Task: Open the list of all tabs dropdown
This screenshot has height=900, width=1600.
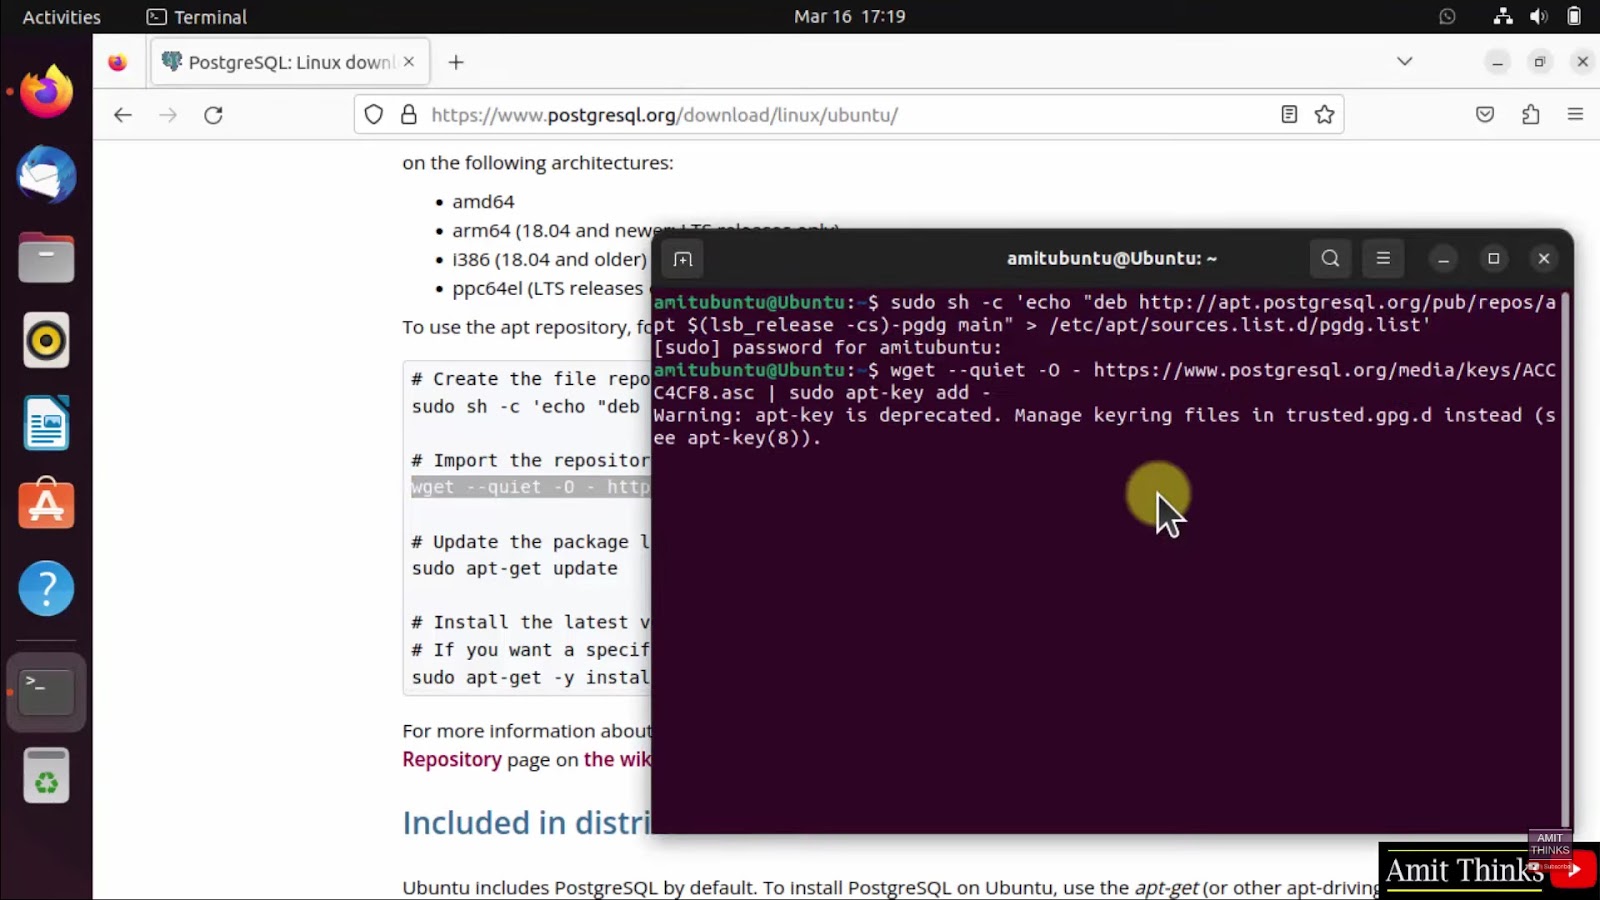Action: (1405, 61)
